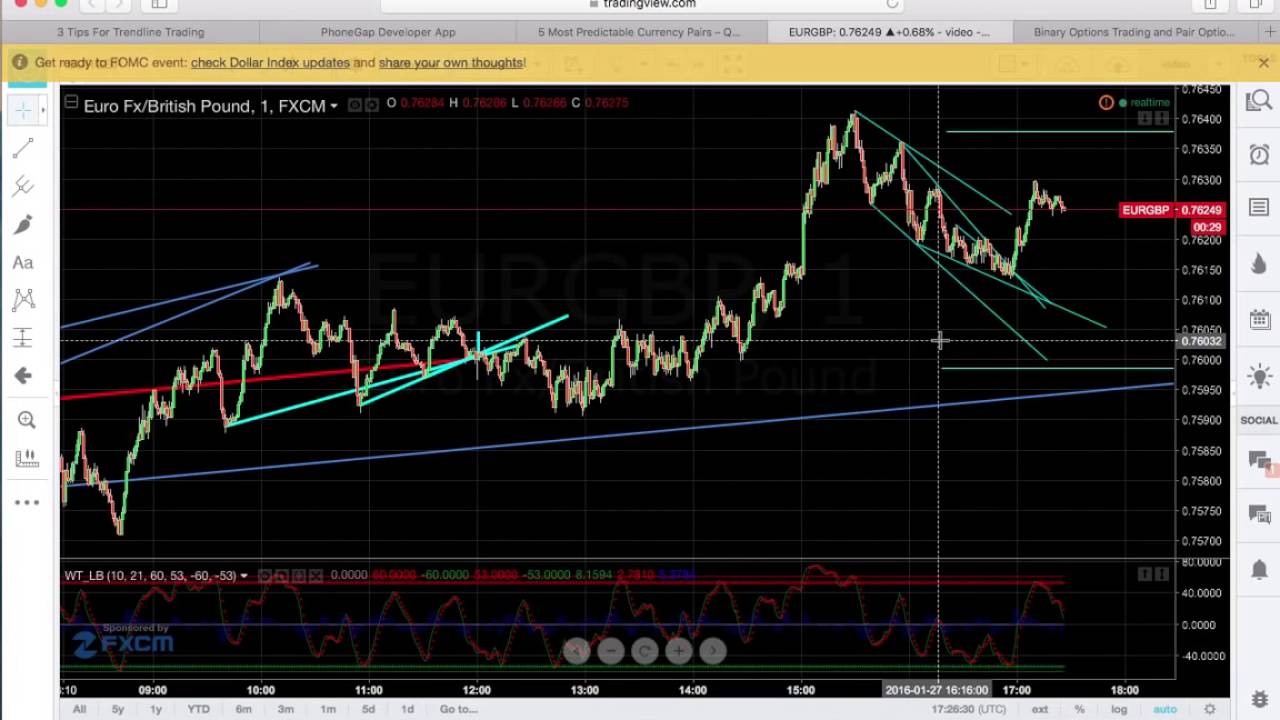Set range to 5y
Screen dimensions: 1280x720
tap(118, 709)
